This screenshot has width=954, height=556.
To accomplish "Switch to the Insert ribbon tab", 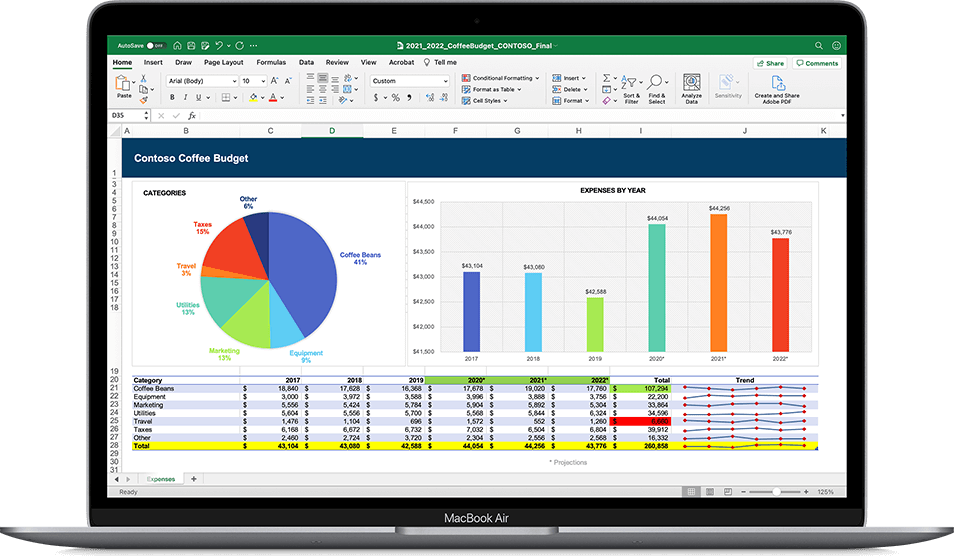I will pos(153,62).
